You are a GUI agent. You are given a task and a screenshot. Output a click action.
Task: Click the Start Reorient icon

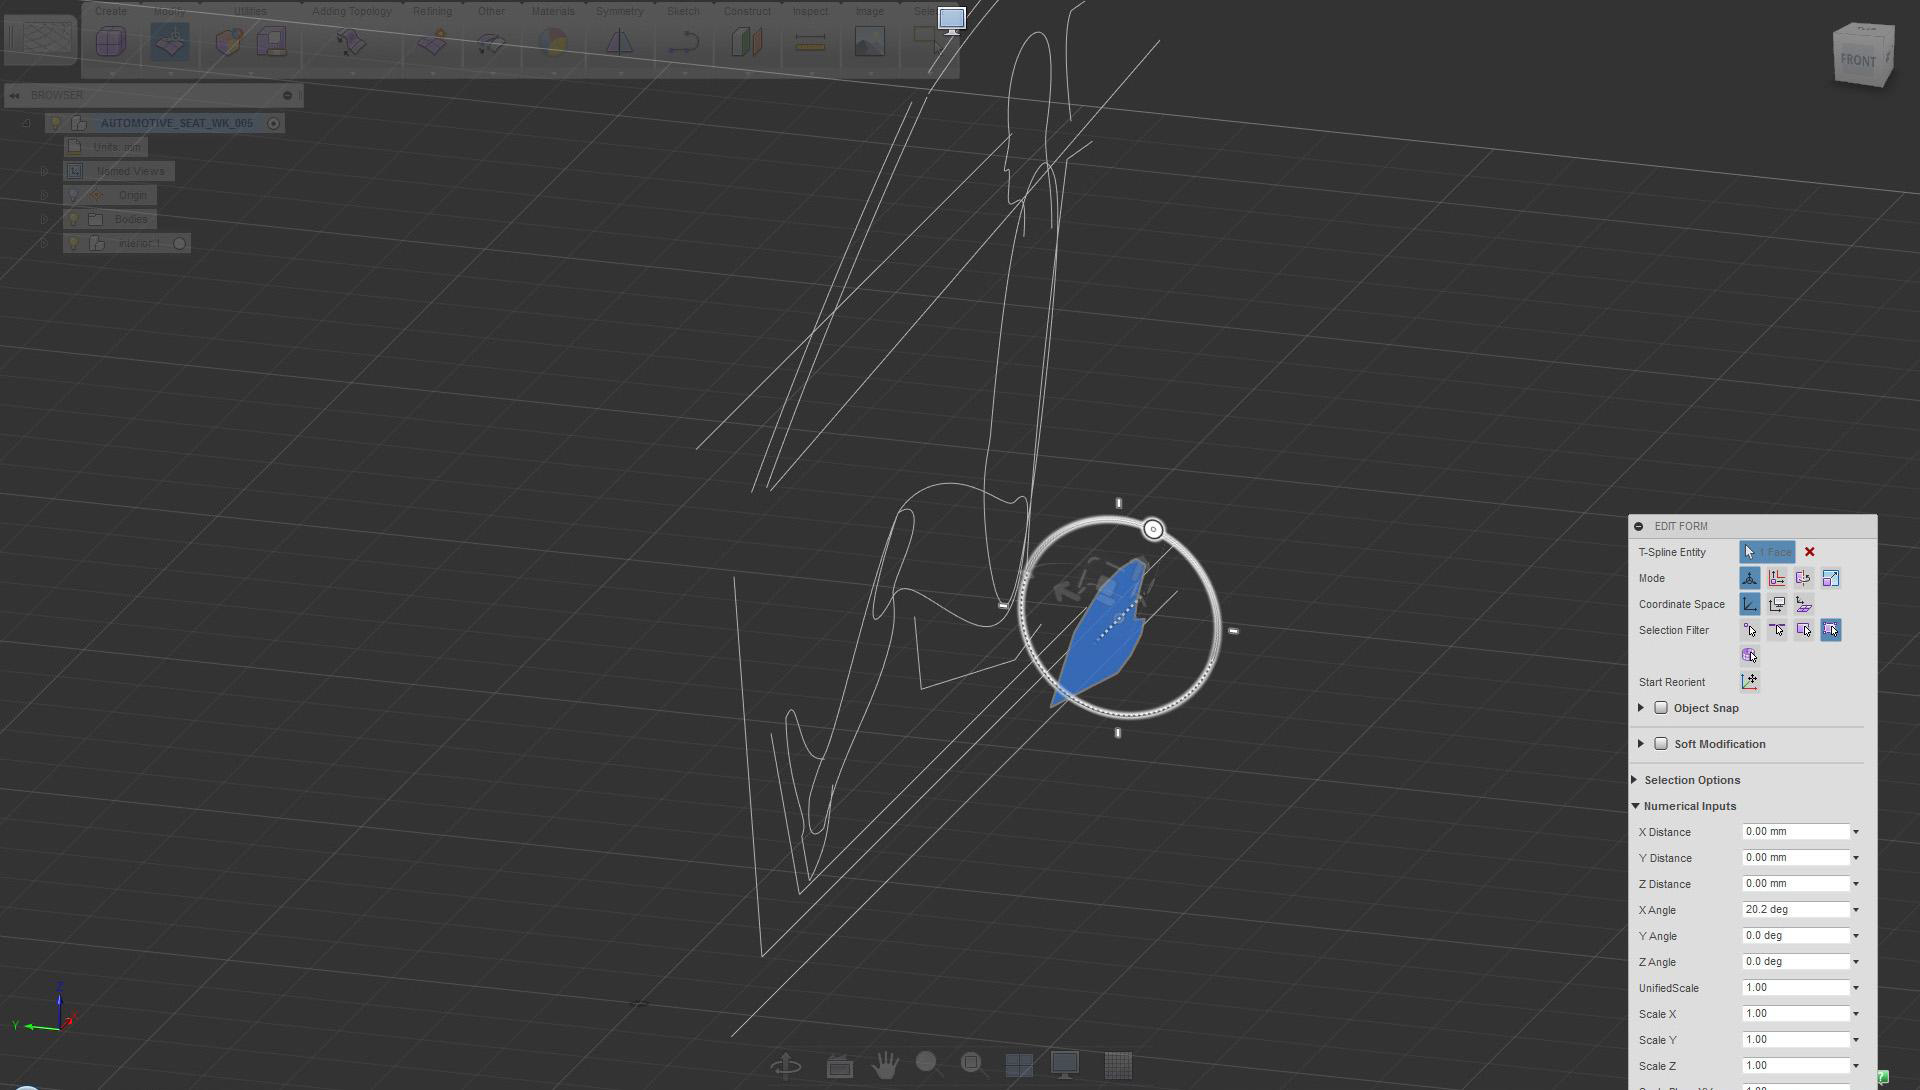coord(1749,682)
